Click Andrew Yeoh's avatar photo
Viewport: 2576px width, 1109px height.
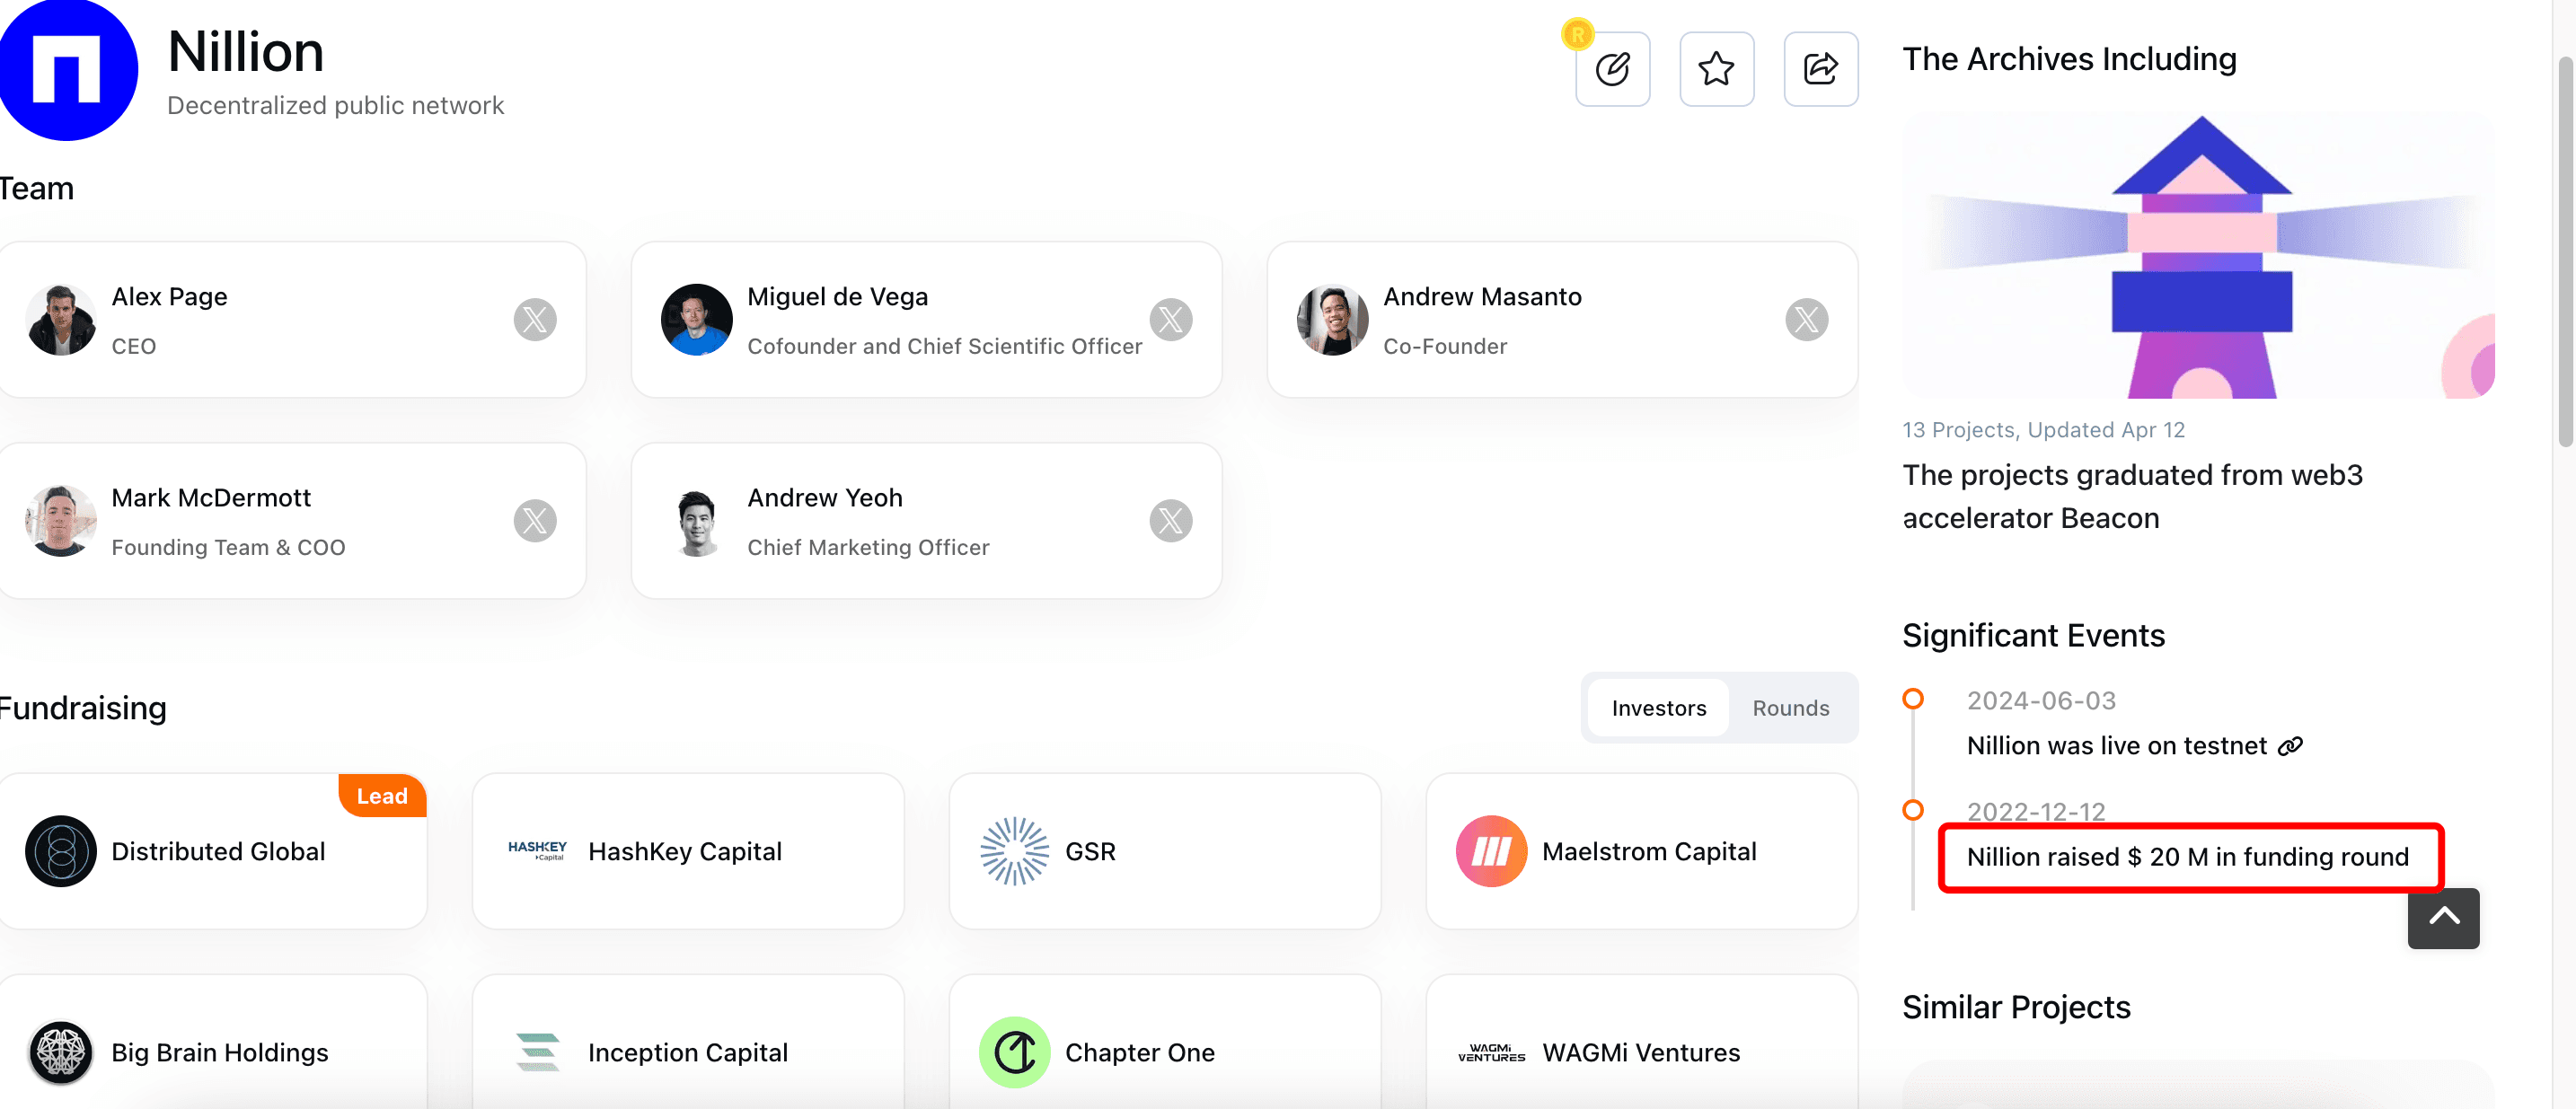(696, 521)
